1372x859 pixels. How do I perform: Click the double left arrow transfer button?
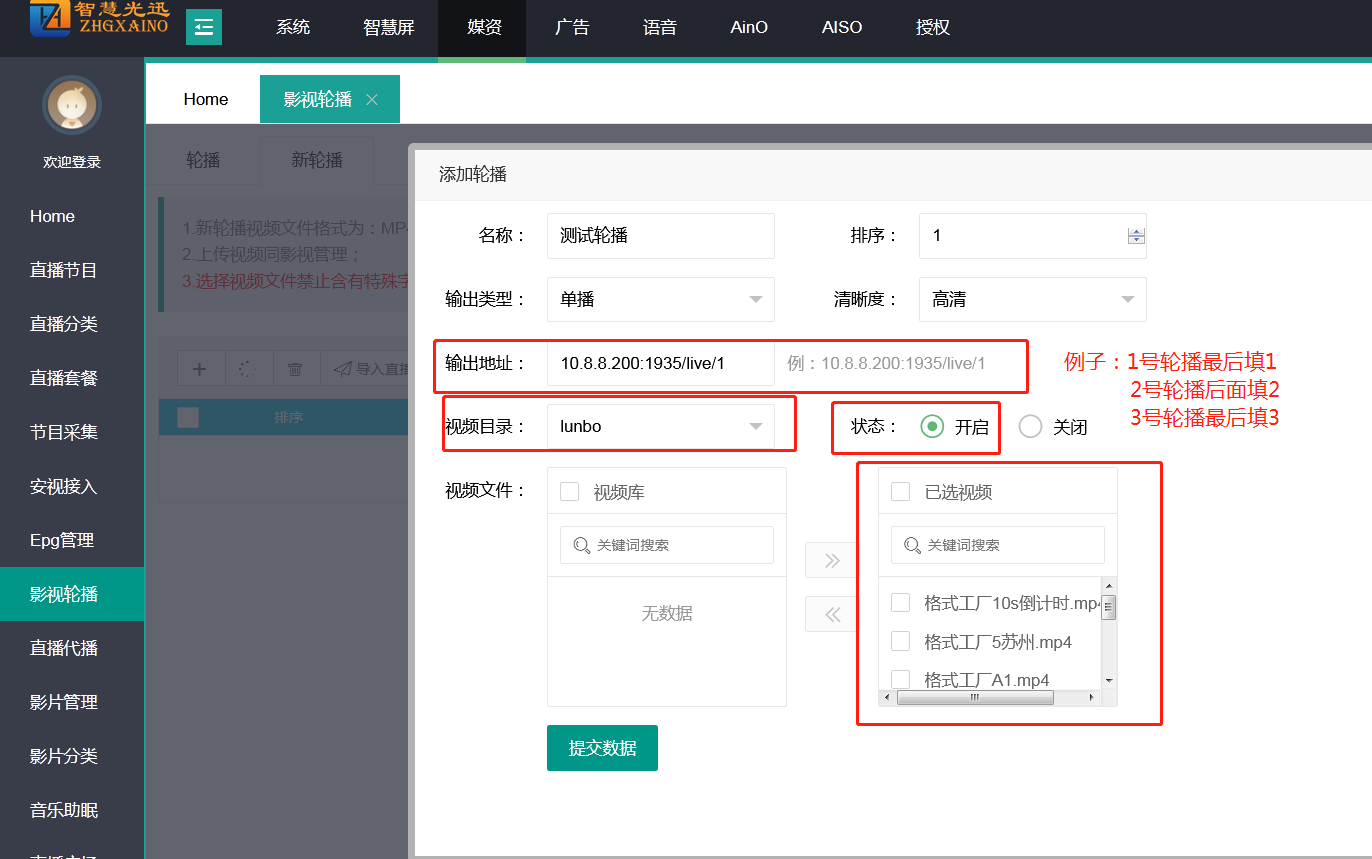(x=831, y=615)
